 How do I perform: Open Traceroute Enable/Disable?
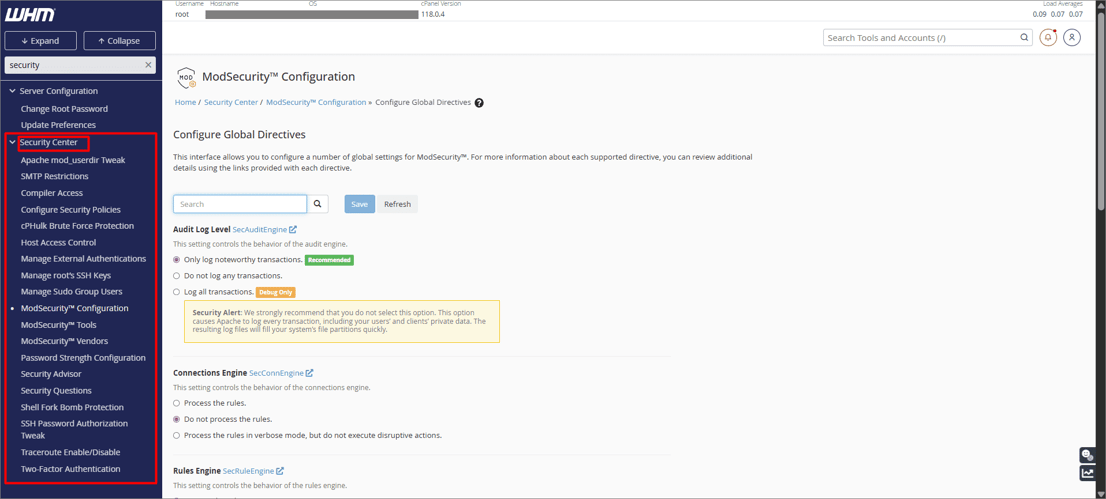coord(71,452)
